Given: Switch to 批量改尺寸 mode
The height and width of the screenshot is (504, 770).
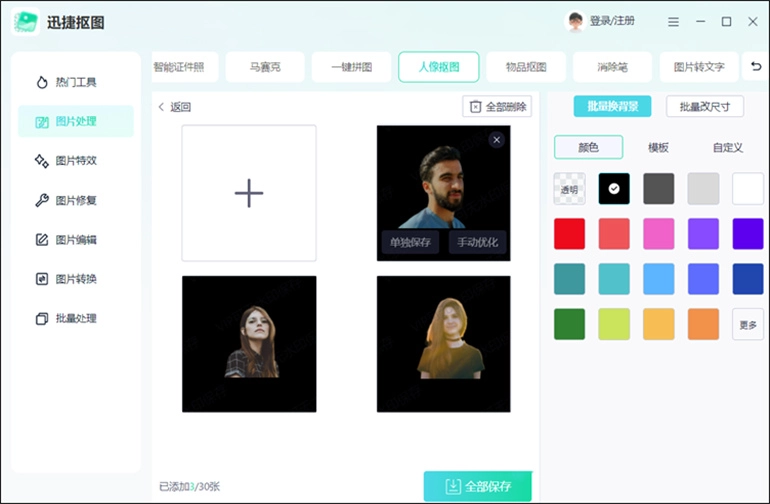Looking at the screenshot, I should click(704, 107).
